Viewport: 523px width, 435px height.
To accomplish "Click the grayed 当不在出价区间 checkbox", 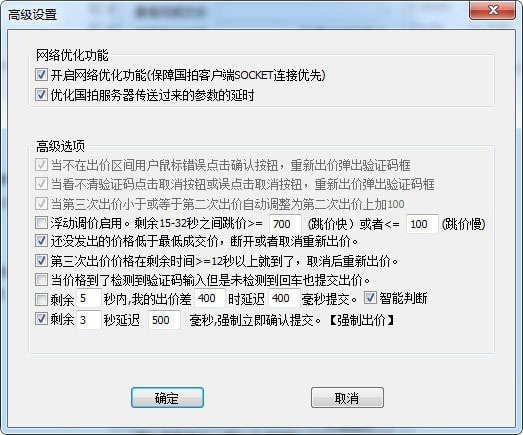I will [41, 164].
